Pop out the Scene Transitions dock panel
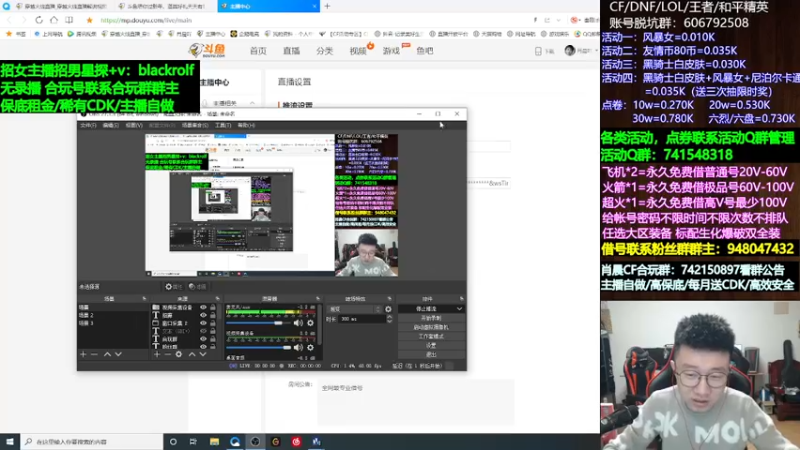This screenshot has height=450, width=800. pos(389,298)
